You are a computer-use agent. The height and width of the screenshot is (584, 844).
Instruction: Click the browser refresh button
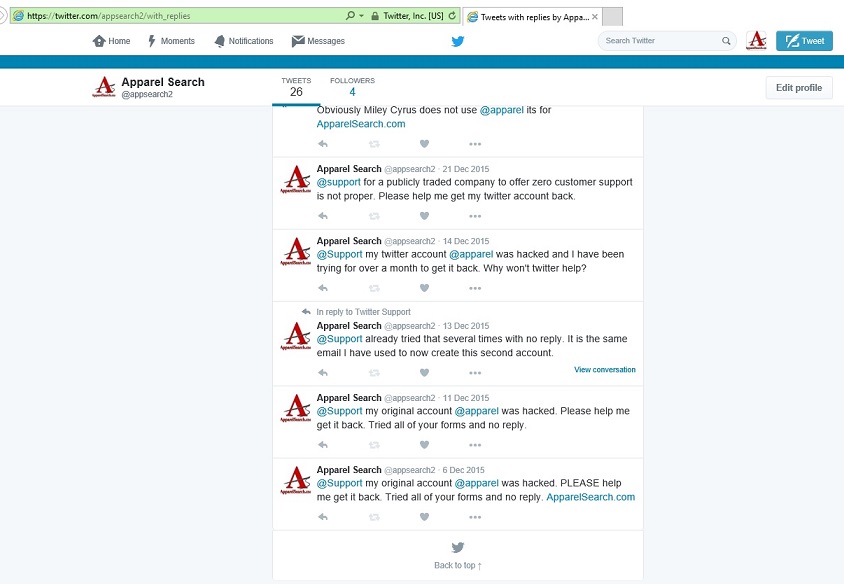point(452,16)
